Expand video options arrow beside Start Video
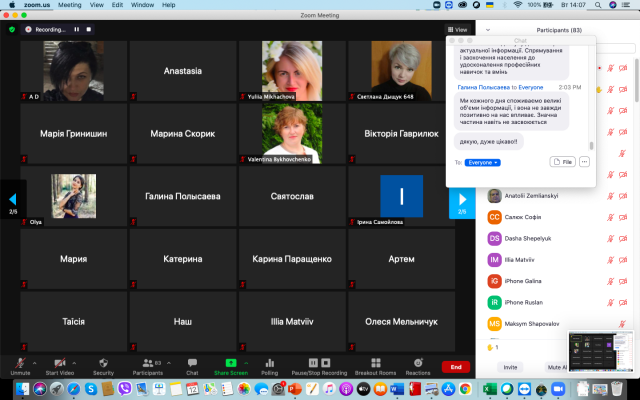This screenshot has width=640, height=400. (x=74, y=362)
